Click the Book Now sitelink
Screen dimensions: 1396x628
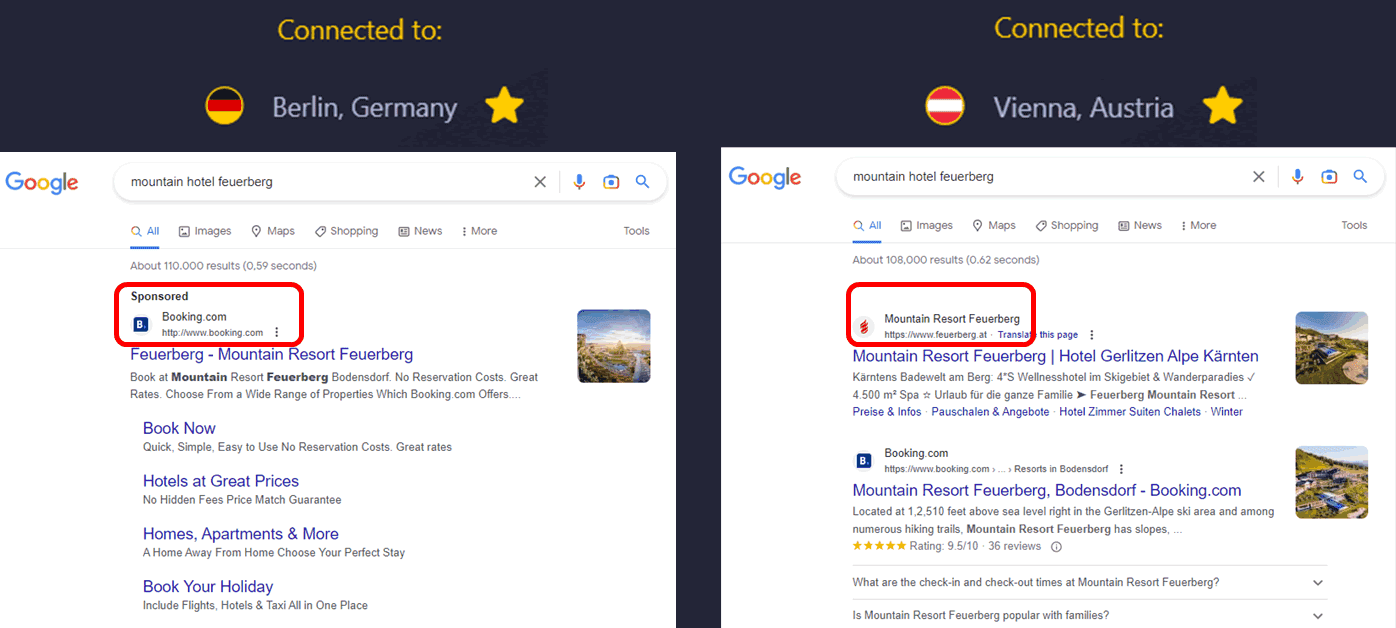coord(179,428)
